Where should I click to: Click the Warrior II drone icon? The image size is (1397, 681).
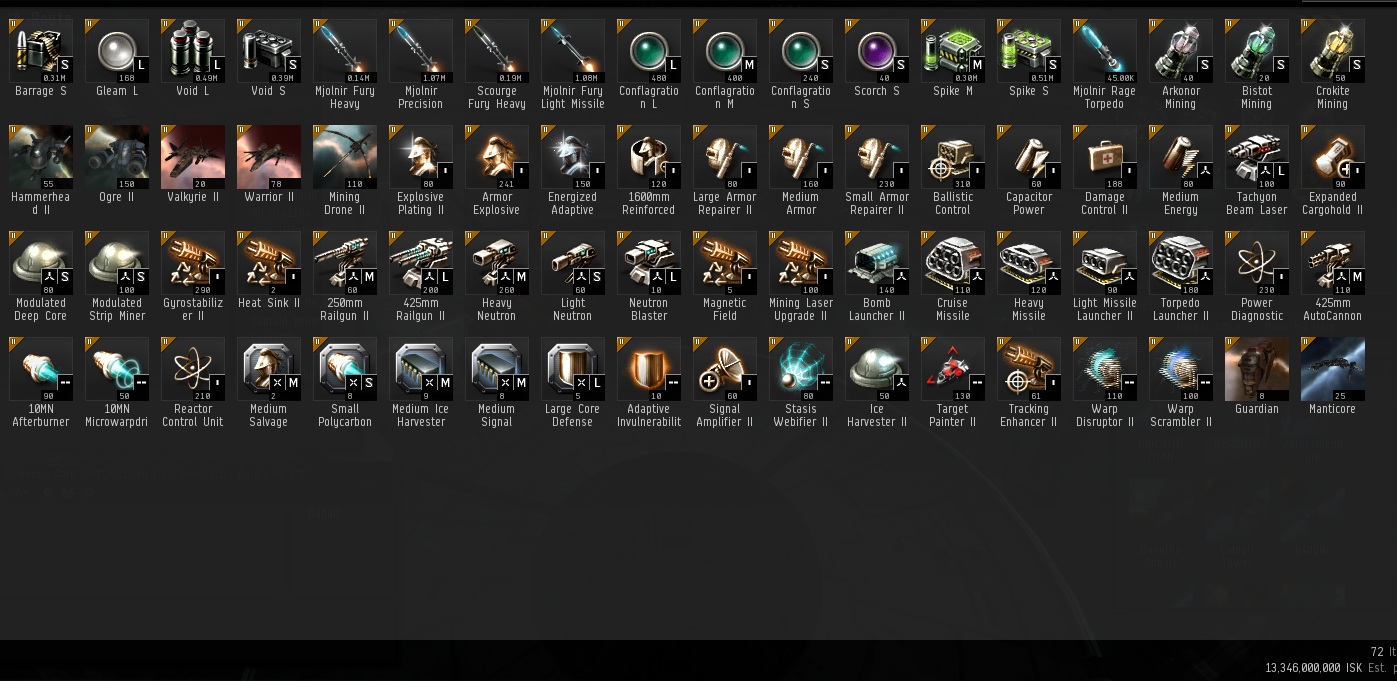tap(269, 157)
